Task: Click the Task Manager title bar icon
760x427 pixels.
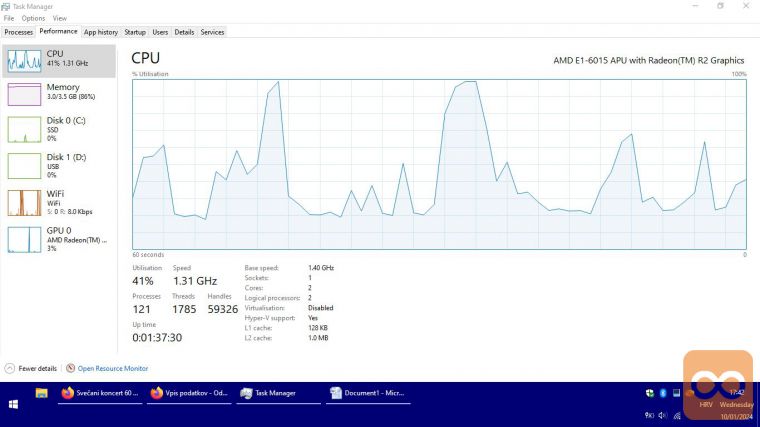Action: (x=5, y=6)
